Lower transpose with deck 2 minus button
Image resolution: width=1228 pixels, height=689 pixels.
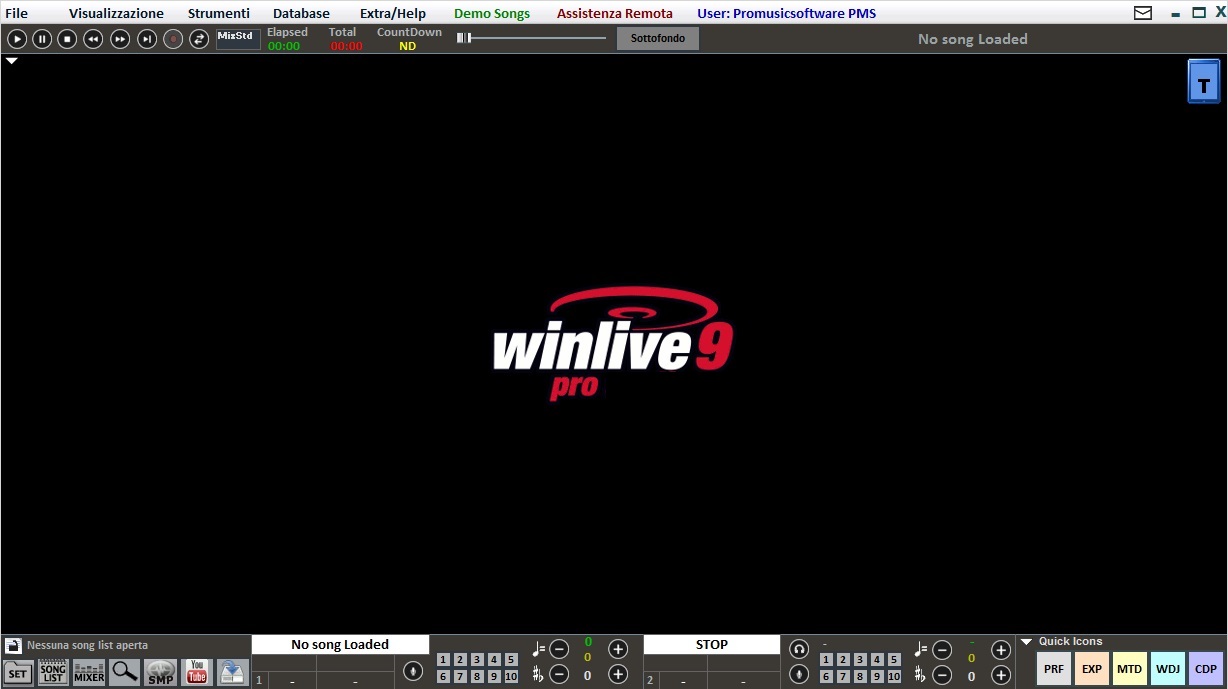click(x=942, y=675)
